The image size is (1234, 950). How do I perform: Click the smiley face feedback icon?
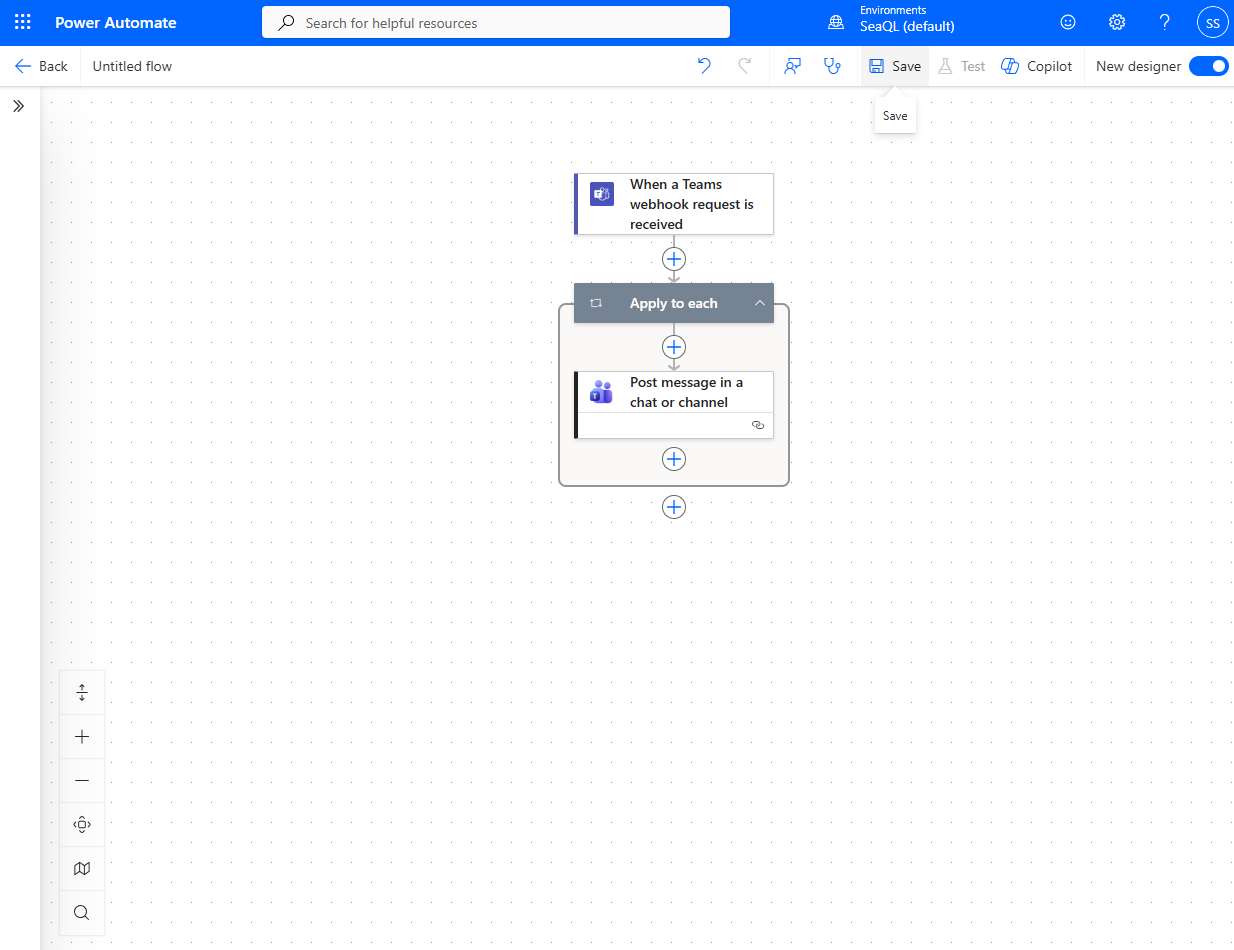point(1068,22)
